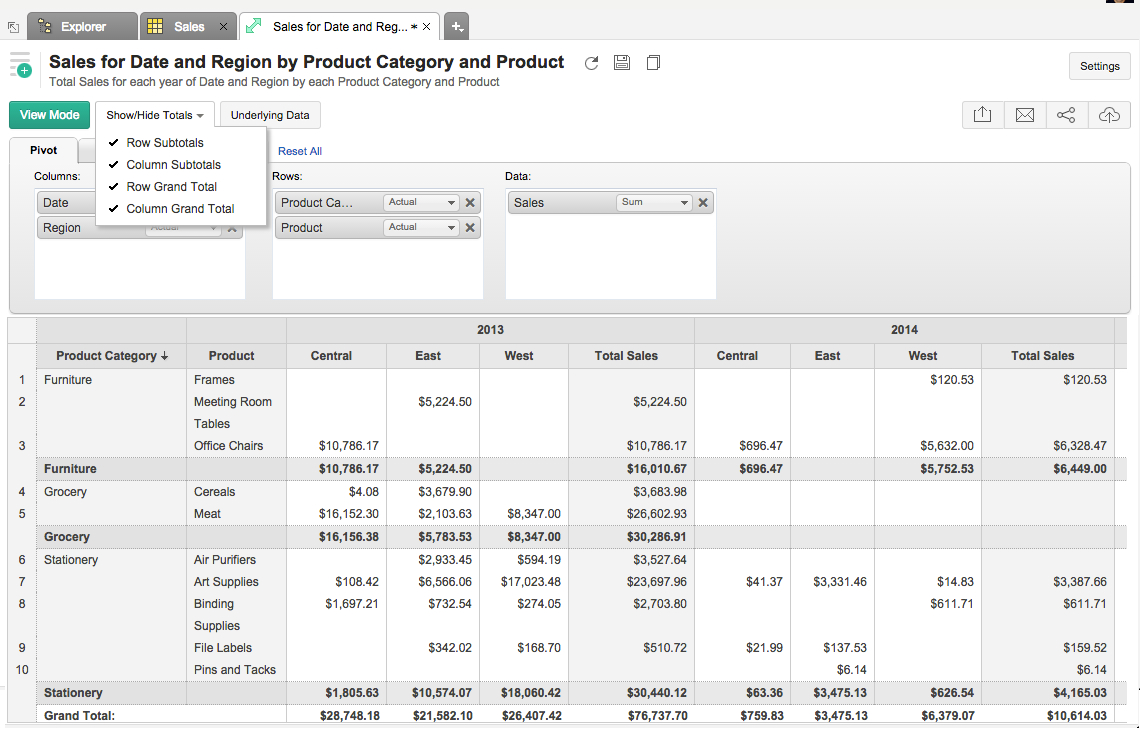The width and height of the screenshot is (1140, 735).
Task: Open the Actual dropdown for Product row
Action: click(x=421, y=227)
